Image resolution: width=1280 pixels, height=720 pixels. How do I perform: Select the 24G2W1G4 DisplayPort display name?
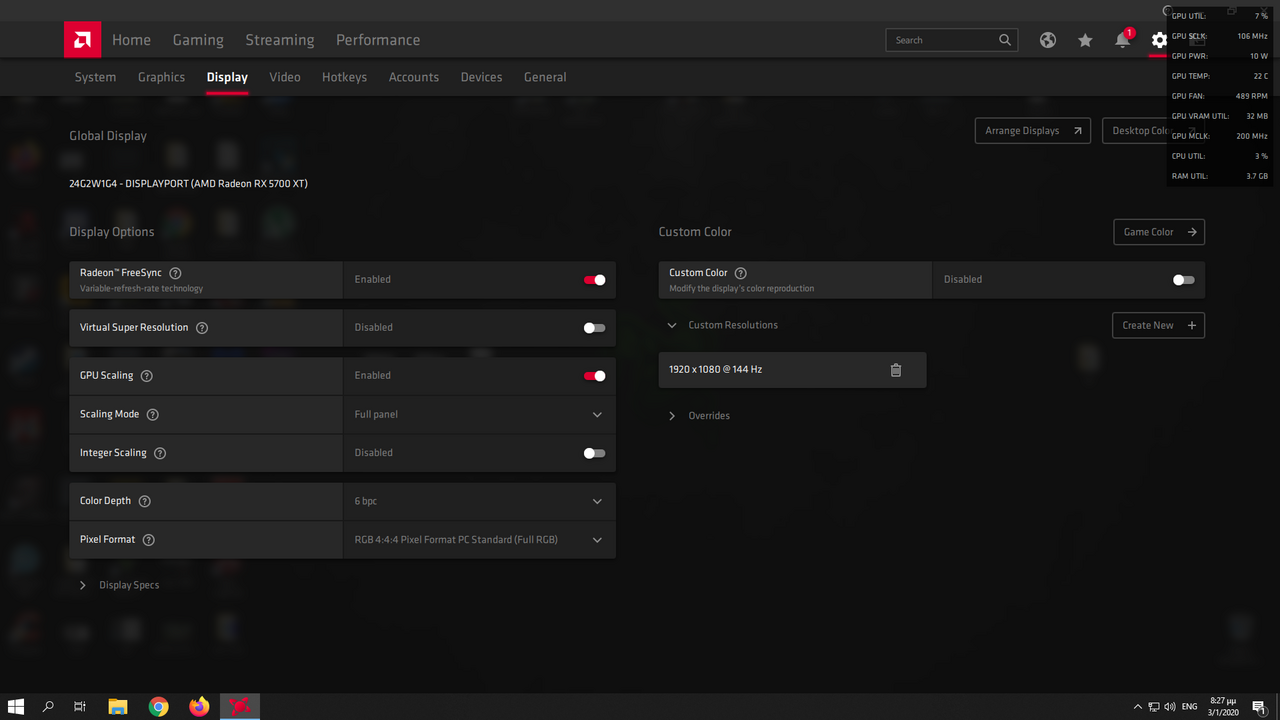(188, 184)
